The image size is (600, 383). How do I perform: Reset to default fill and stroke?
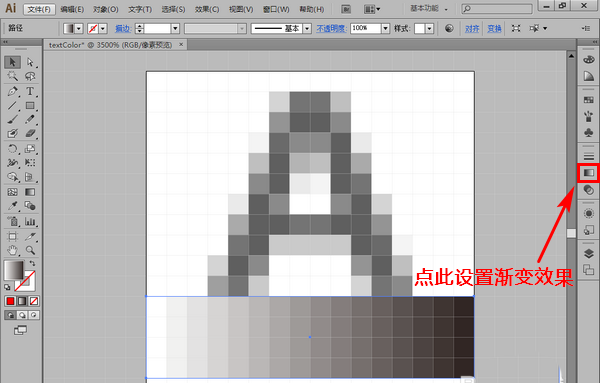pyautogui.click(x=7, y=287)
